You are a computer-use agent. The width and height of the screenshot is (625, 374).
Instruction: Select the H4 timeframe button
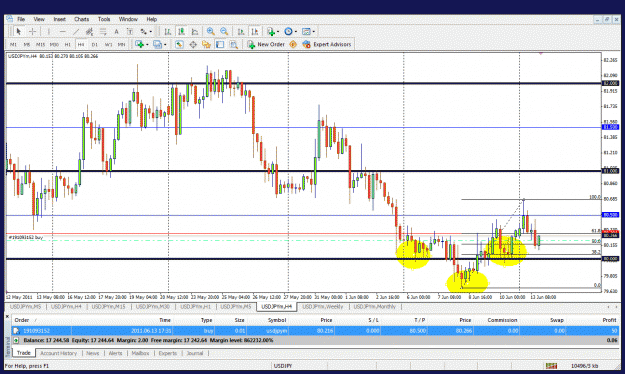pyautogui.click(x=81, y=45)
